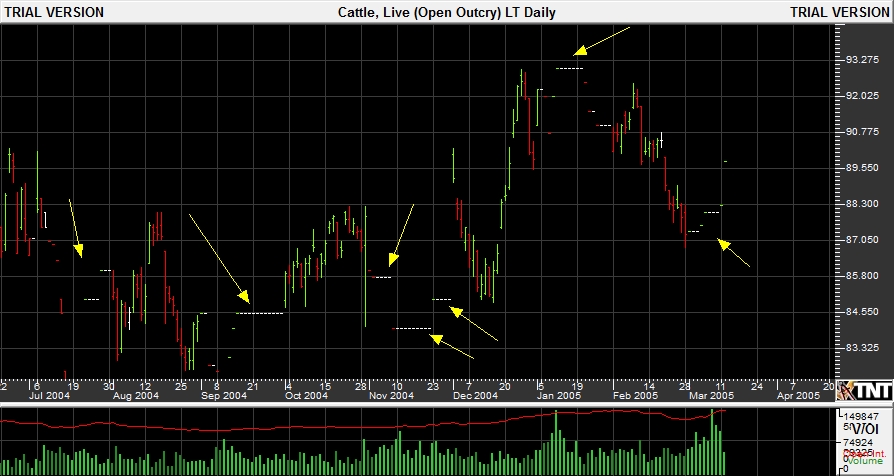
Task: Select the 87.050 price axis label
Action: (x=864, y=239)
